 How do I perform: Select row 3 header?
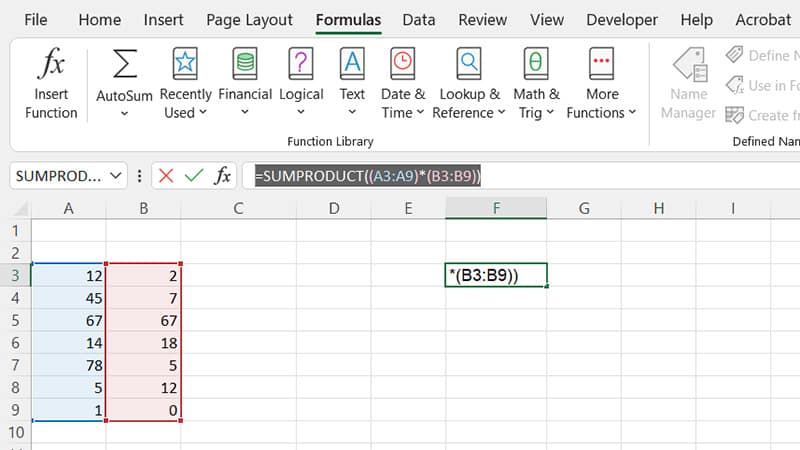pyautogui.click(x=15, y=276)
